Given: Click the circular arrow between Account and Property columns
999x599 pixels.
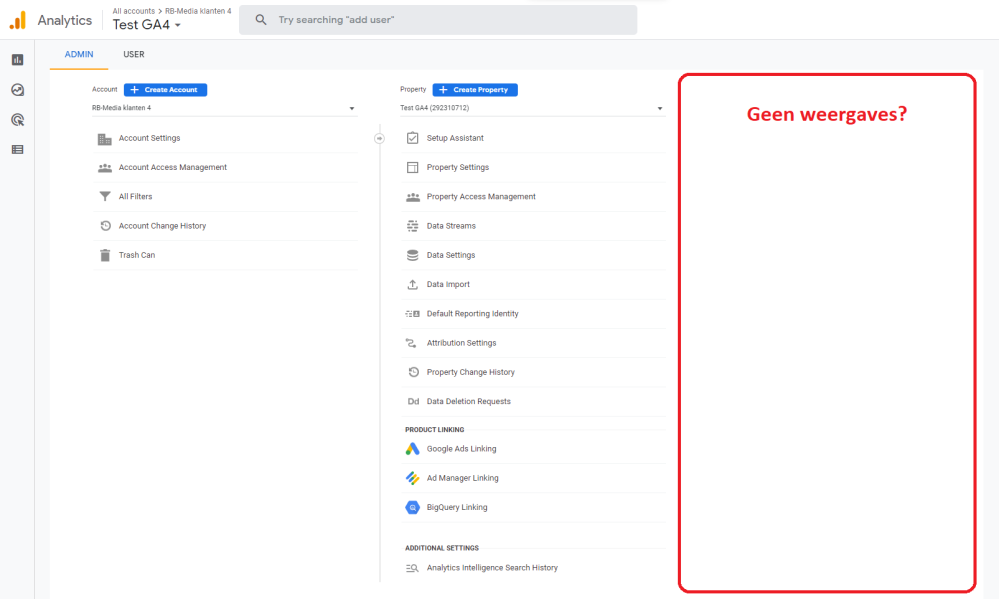Looking at the screenshot, I should pos(379,138).
